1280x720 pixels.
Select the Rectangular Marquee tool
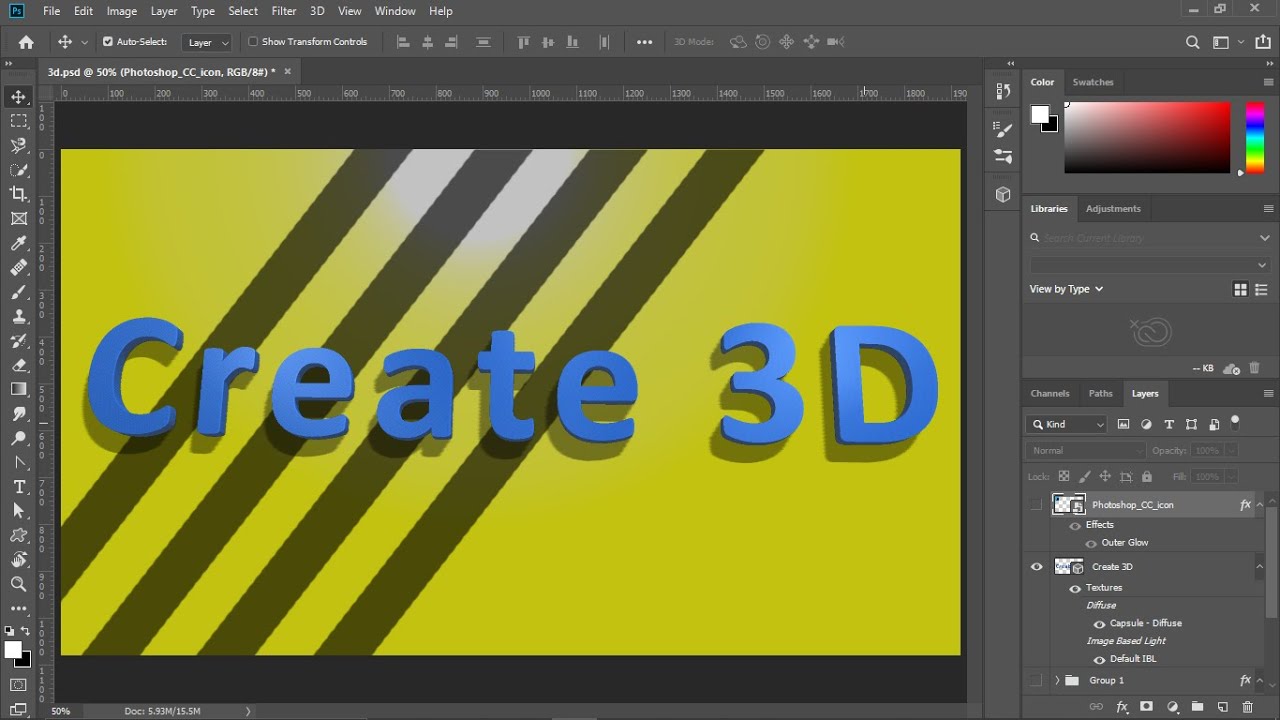18,121
